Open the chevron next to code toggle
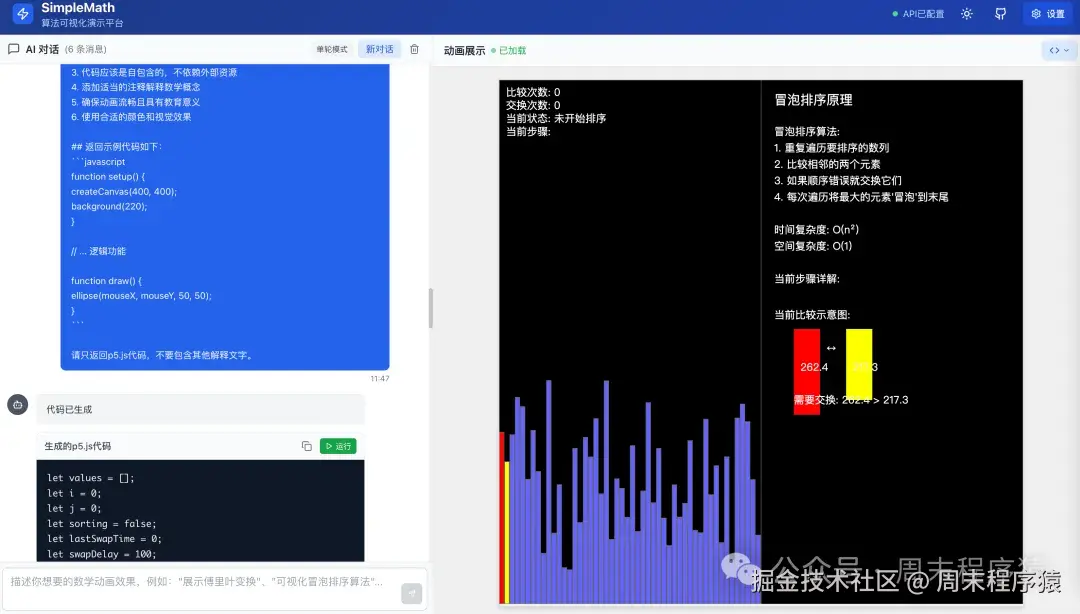Screen dimensions: 1080x614 pos(1068,48)
